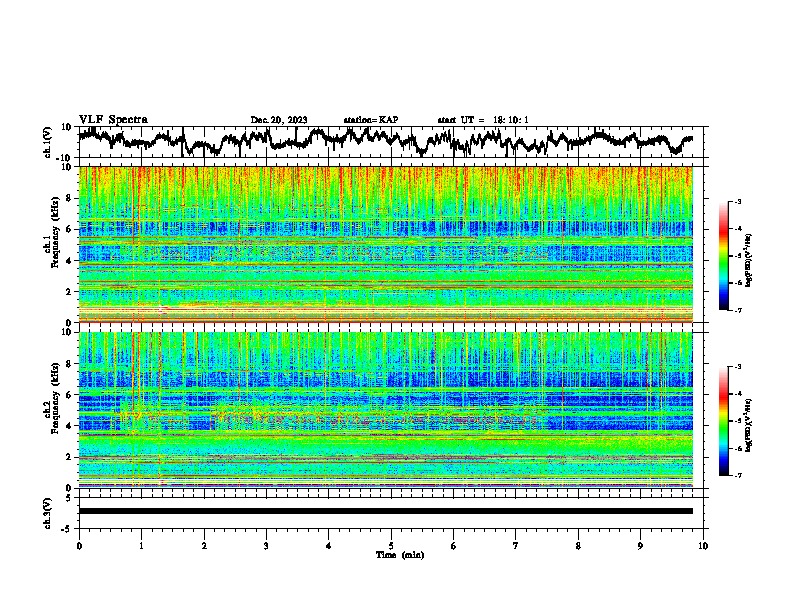Click time axis tick label "9"
Viewport: 792px width, 612px height.
point(640,546)
